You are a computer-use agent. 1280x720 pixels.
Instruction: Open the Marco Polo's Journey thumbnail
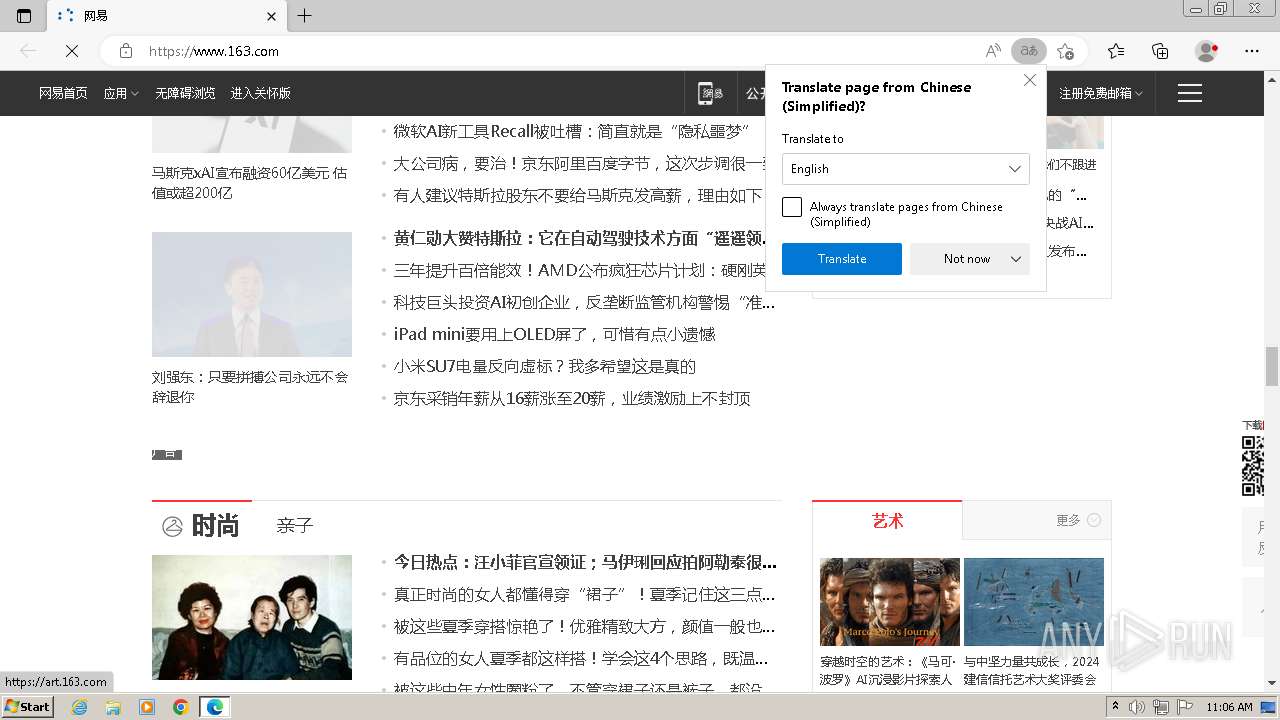click(890, 601)
